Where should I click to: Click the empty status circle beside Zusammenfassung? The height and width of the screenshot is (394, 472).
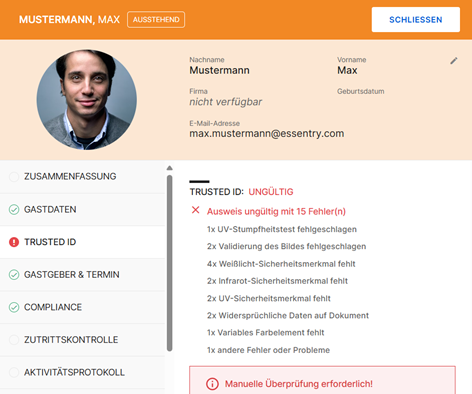pyautogui.click(x=14, y=176)
